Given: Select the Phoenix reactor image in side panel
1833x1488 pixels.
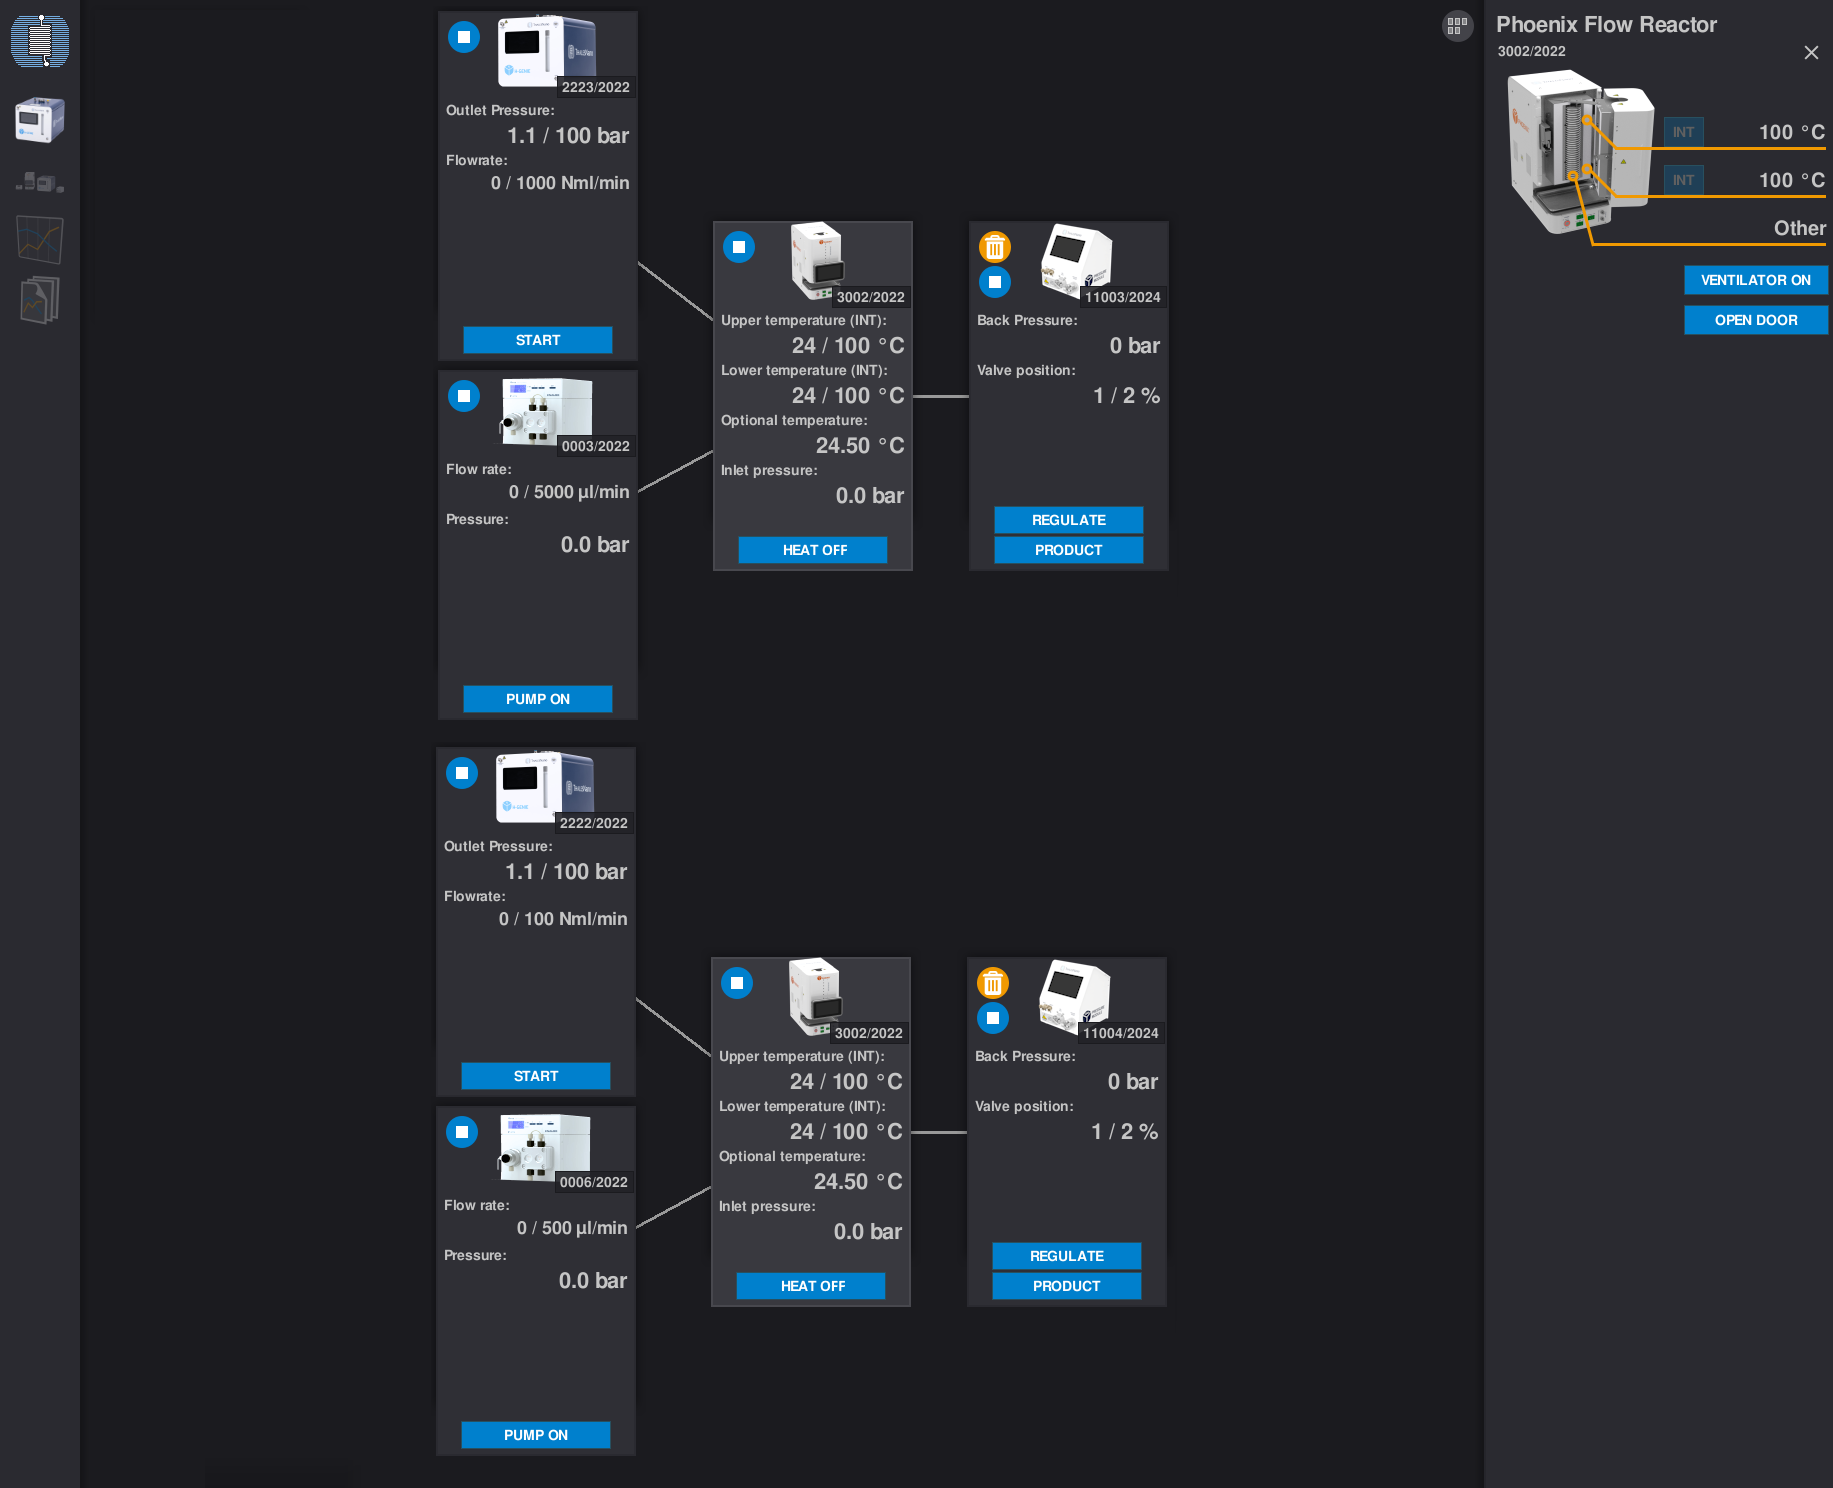Looking at the screenshot, I should point(1576,152).
